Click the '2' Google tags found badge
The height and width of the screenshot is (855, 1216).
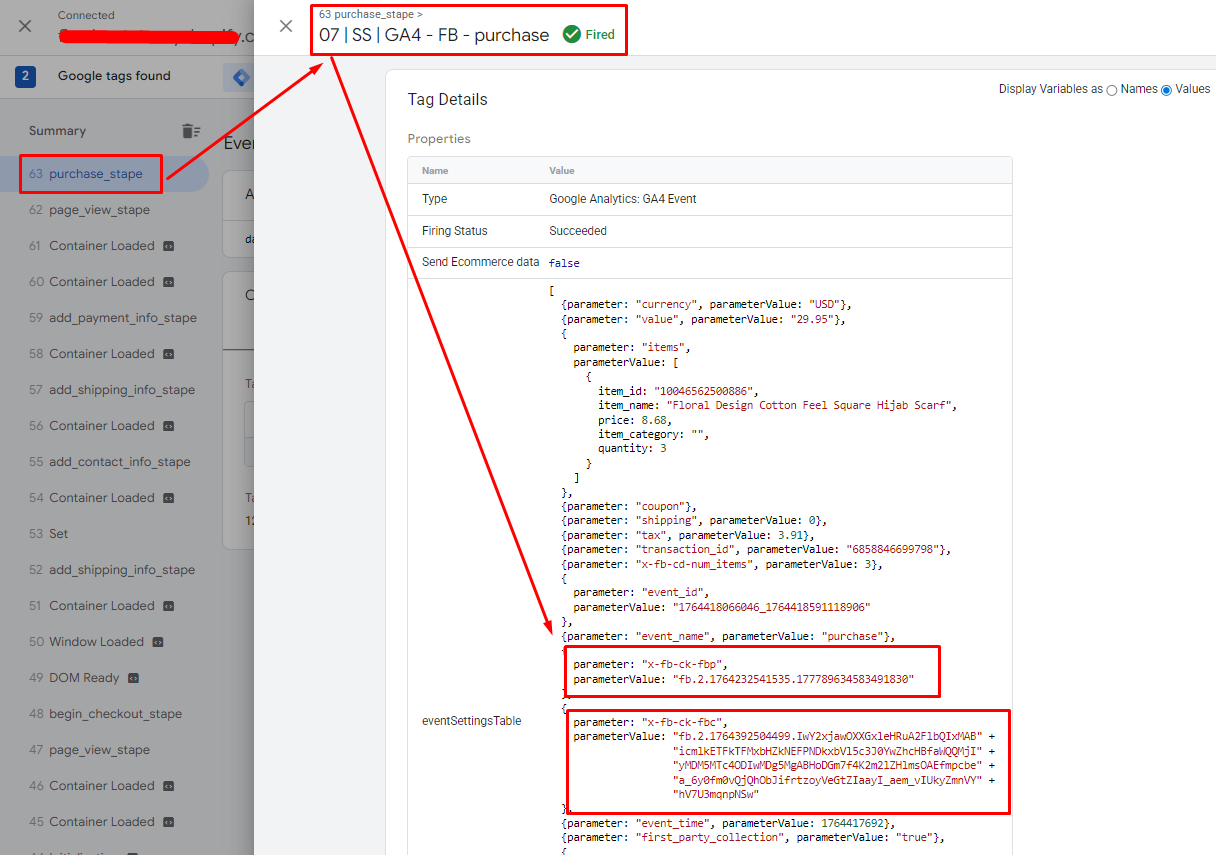[26, 76]
